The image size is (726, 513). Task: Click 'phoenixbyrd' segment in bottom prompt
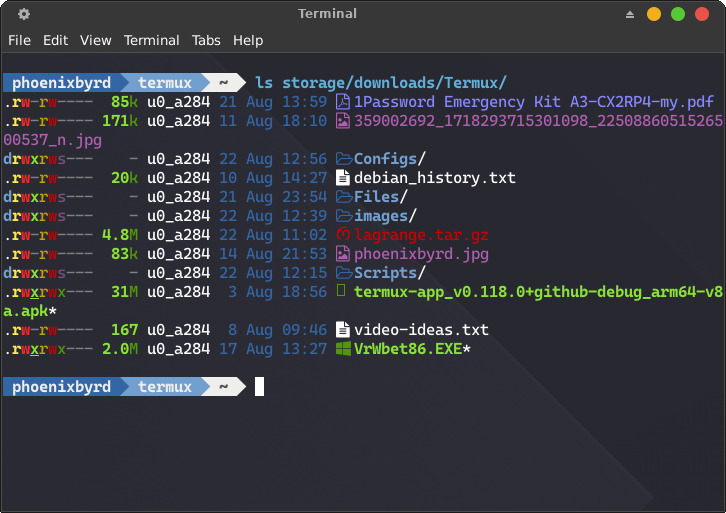pos(61,387)
